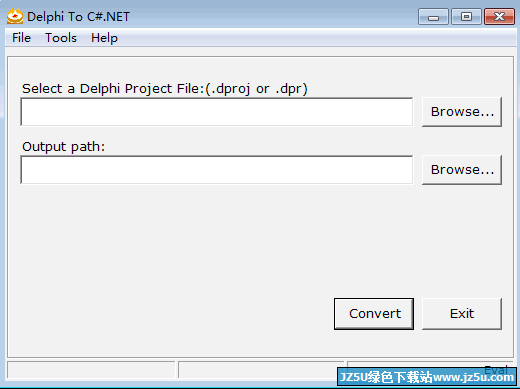The height and width of the screenshot is (389, 520).
Task: Browse for a Delphi project file
Action: click(x=462, y=112)
